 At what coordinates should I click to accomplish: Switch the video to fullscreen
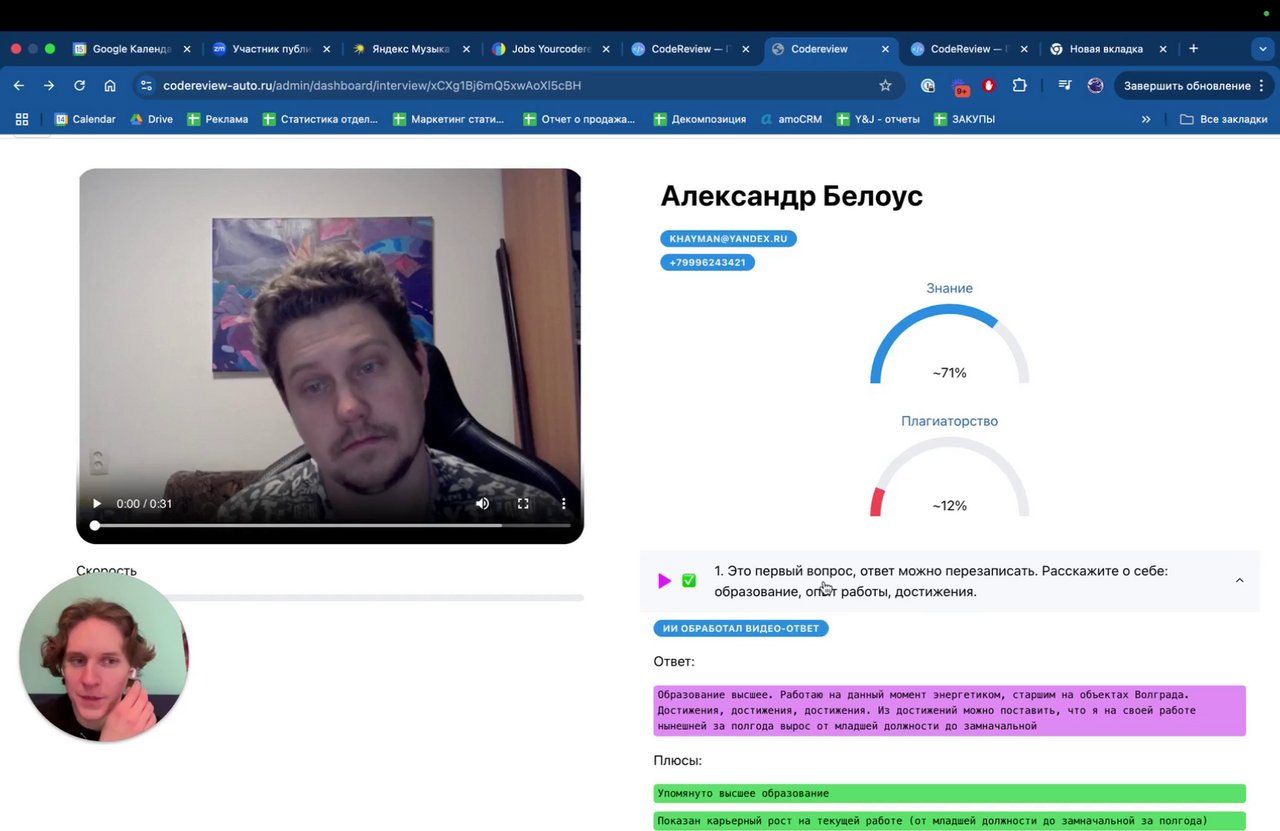[x=523, y=504]
